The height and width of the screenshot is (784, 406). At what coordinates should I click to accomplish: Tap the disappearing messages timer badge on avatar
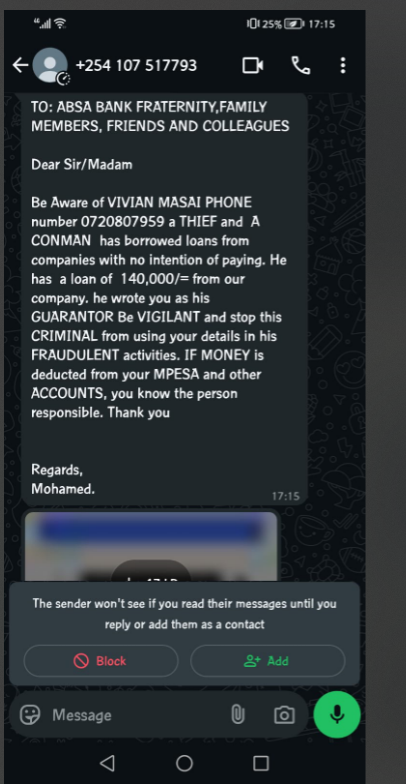click(x=63, y=78)
